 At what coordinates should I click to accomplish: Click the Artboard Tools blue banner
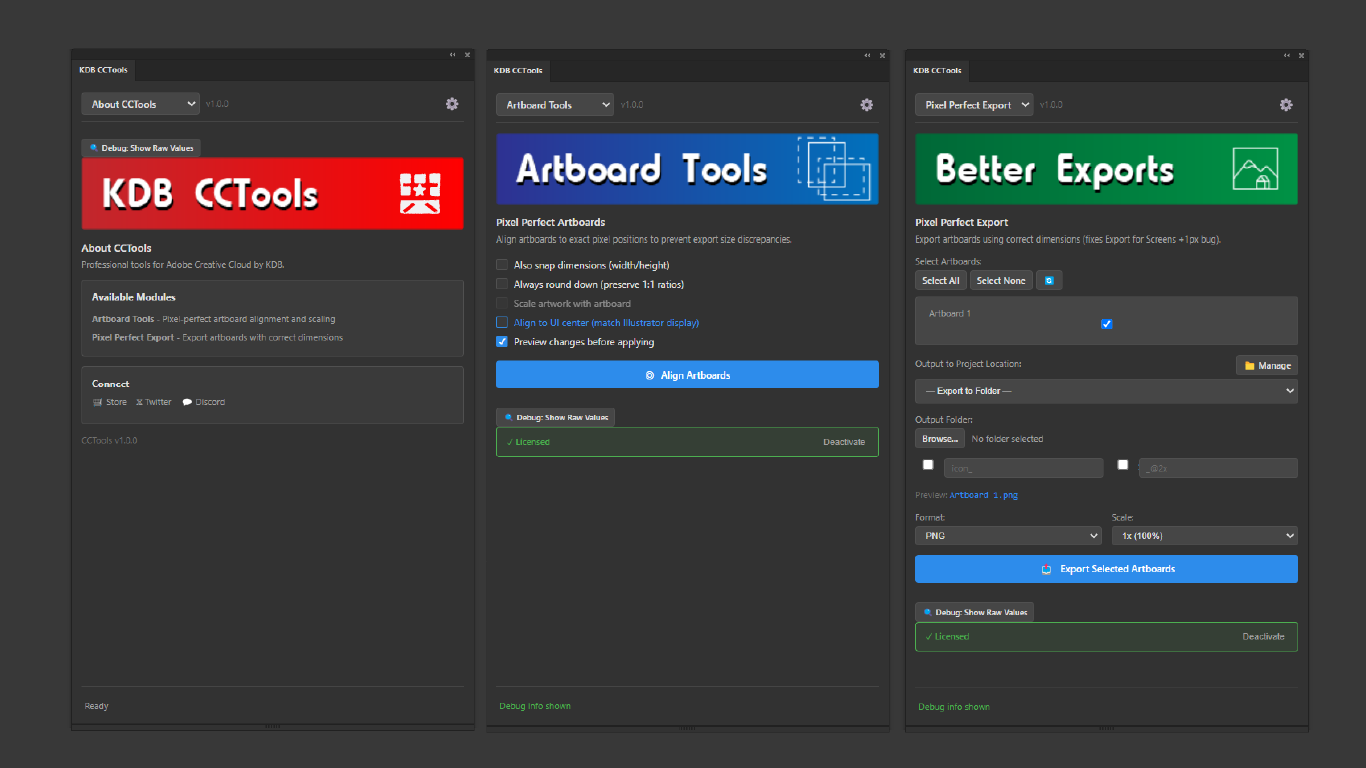(x=687, y=169)
